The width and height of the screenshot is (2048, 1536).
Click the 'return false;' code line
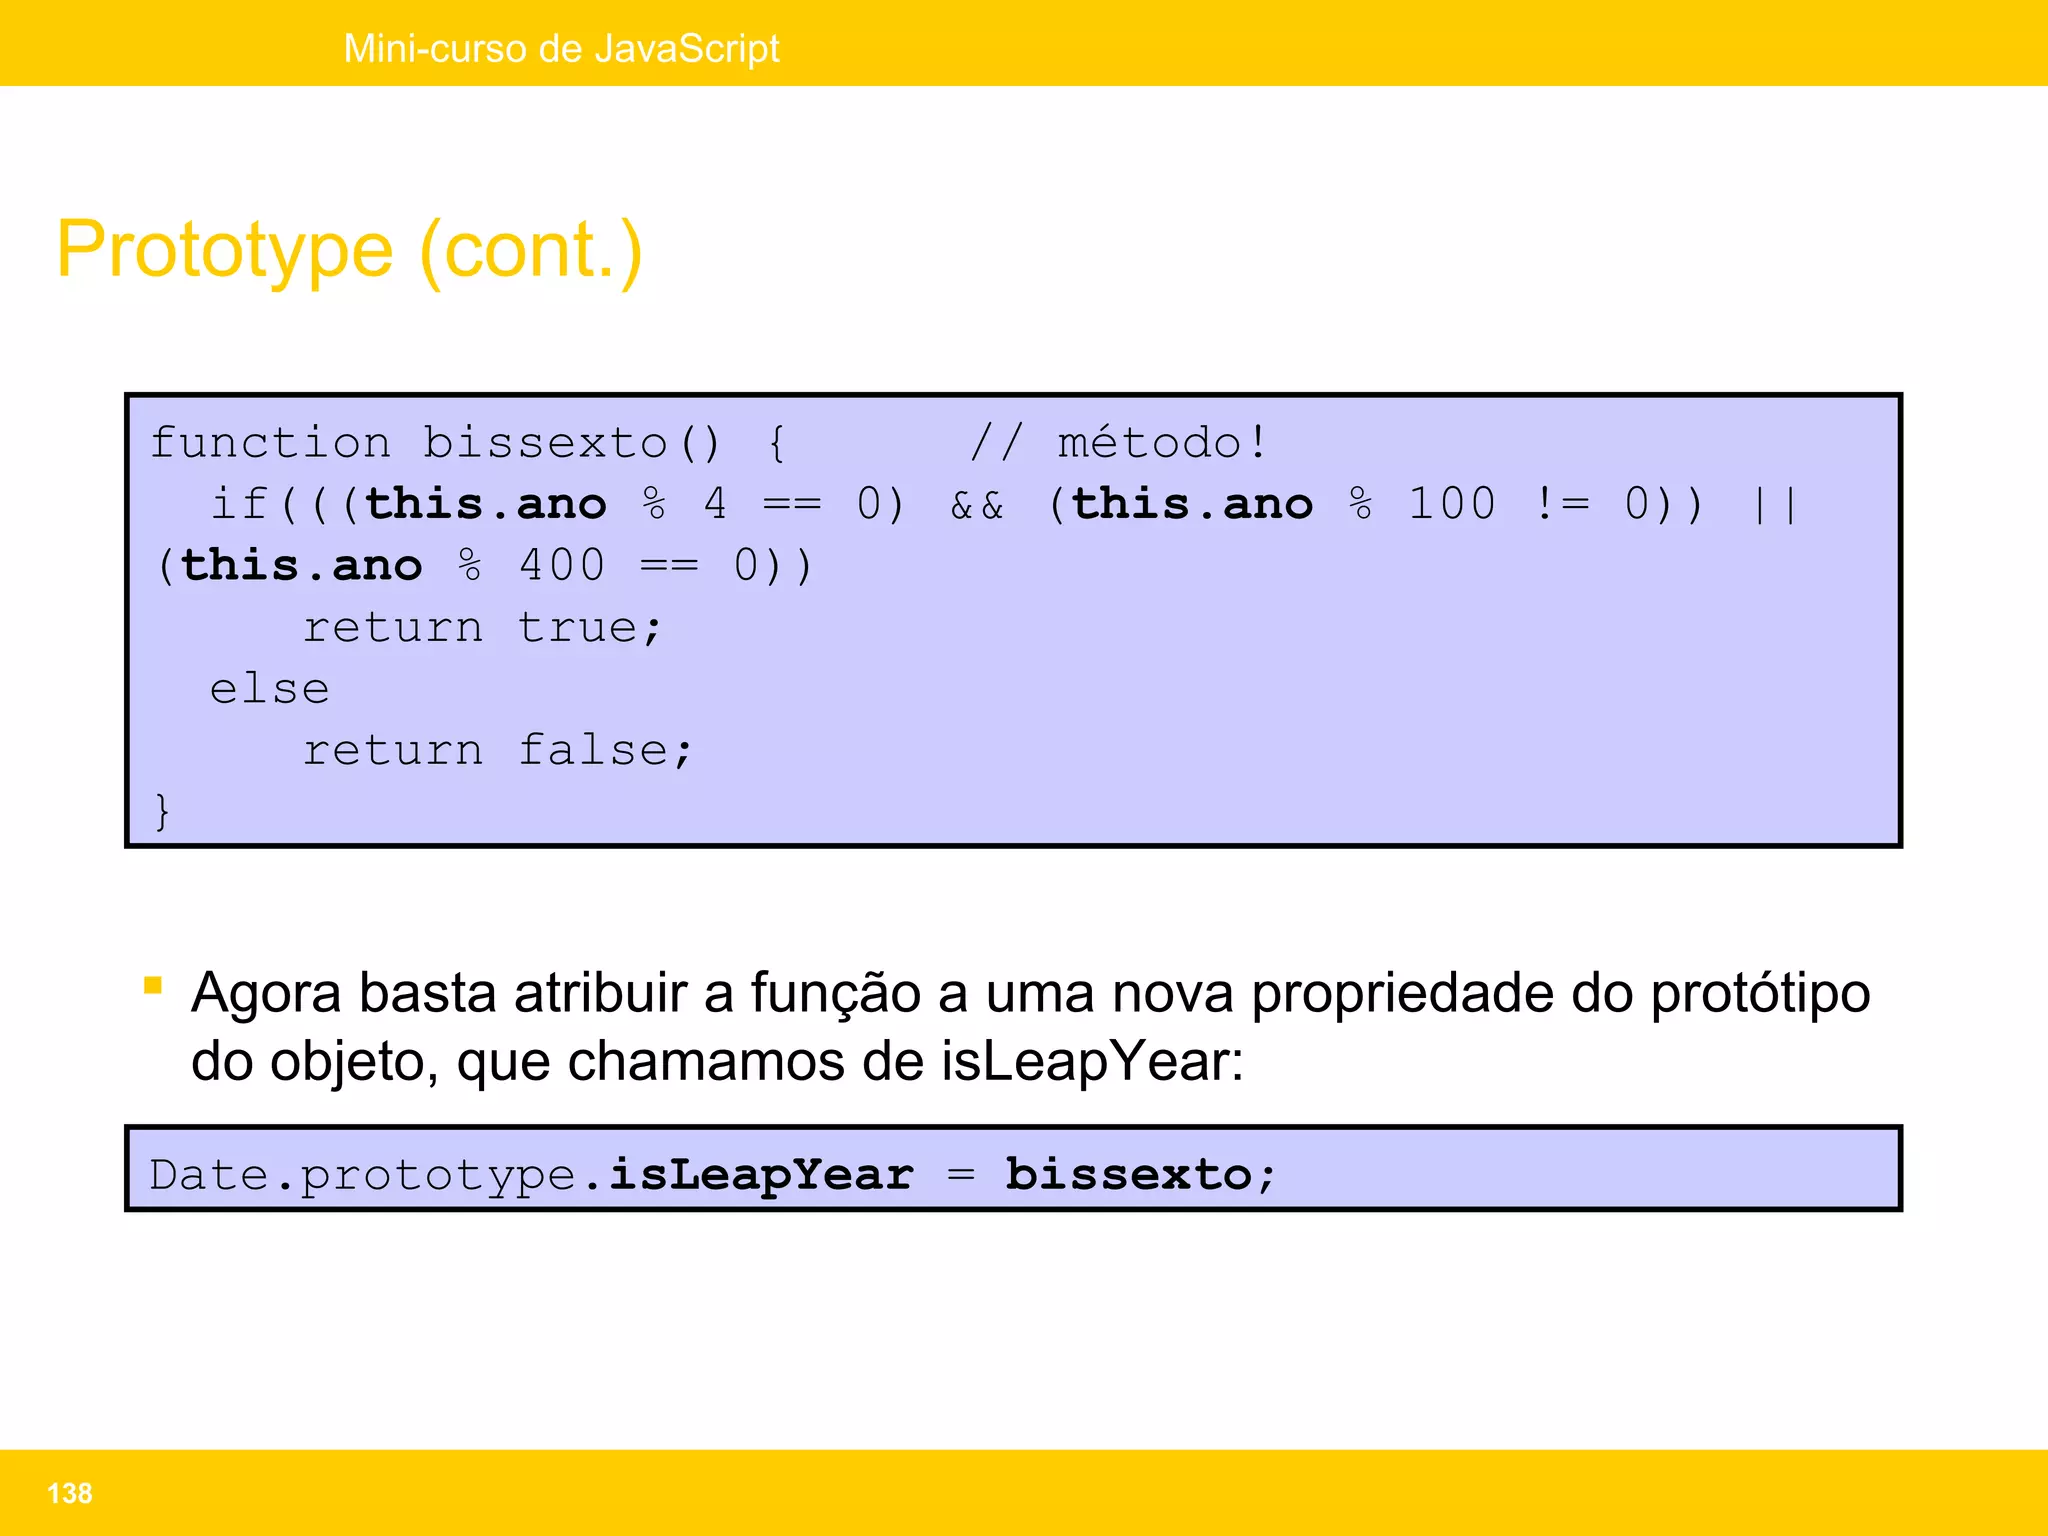(x=497, y=749)
